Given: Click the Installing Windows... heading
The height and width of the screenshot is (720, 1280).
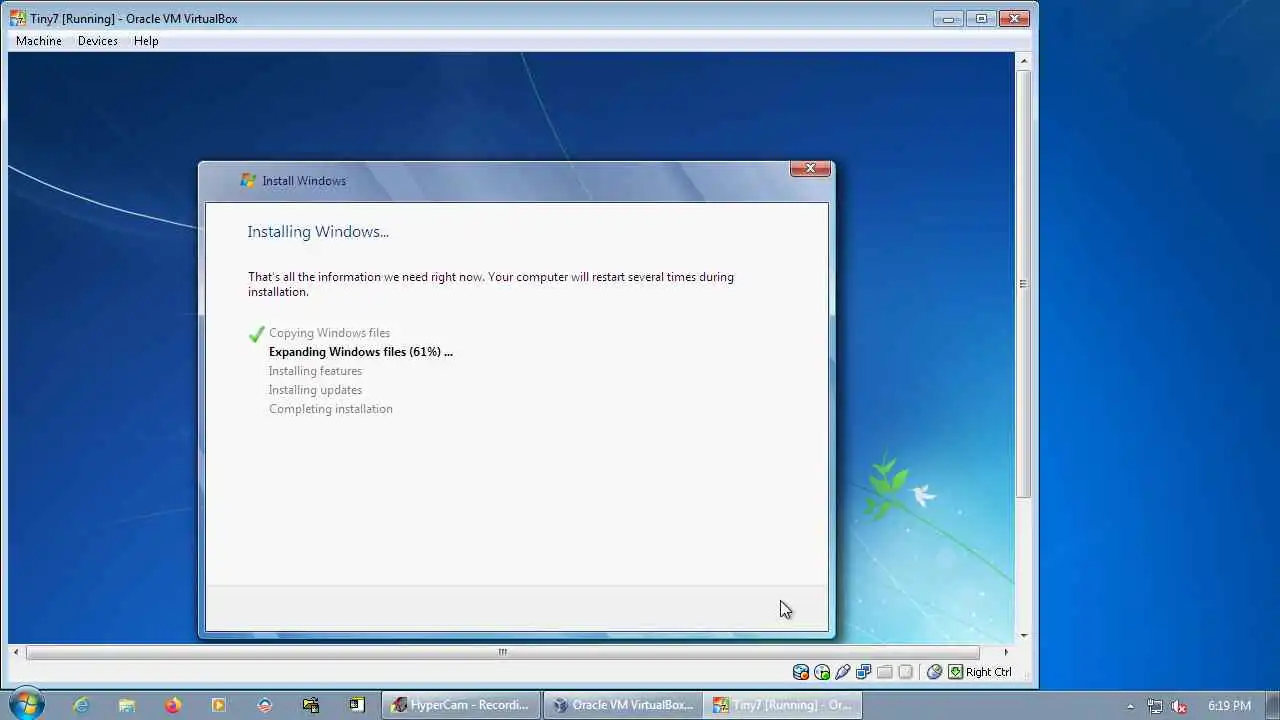Looking at the screenshot, I should [x=318, y=232].
